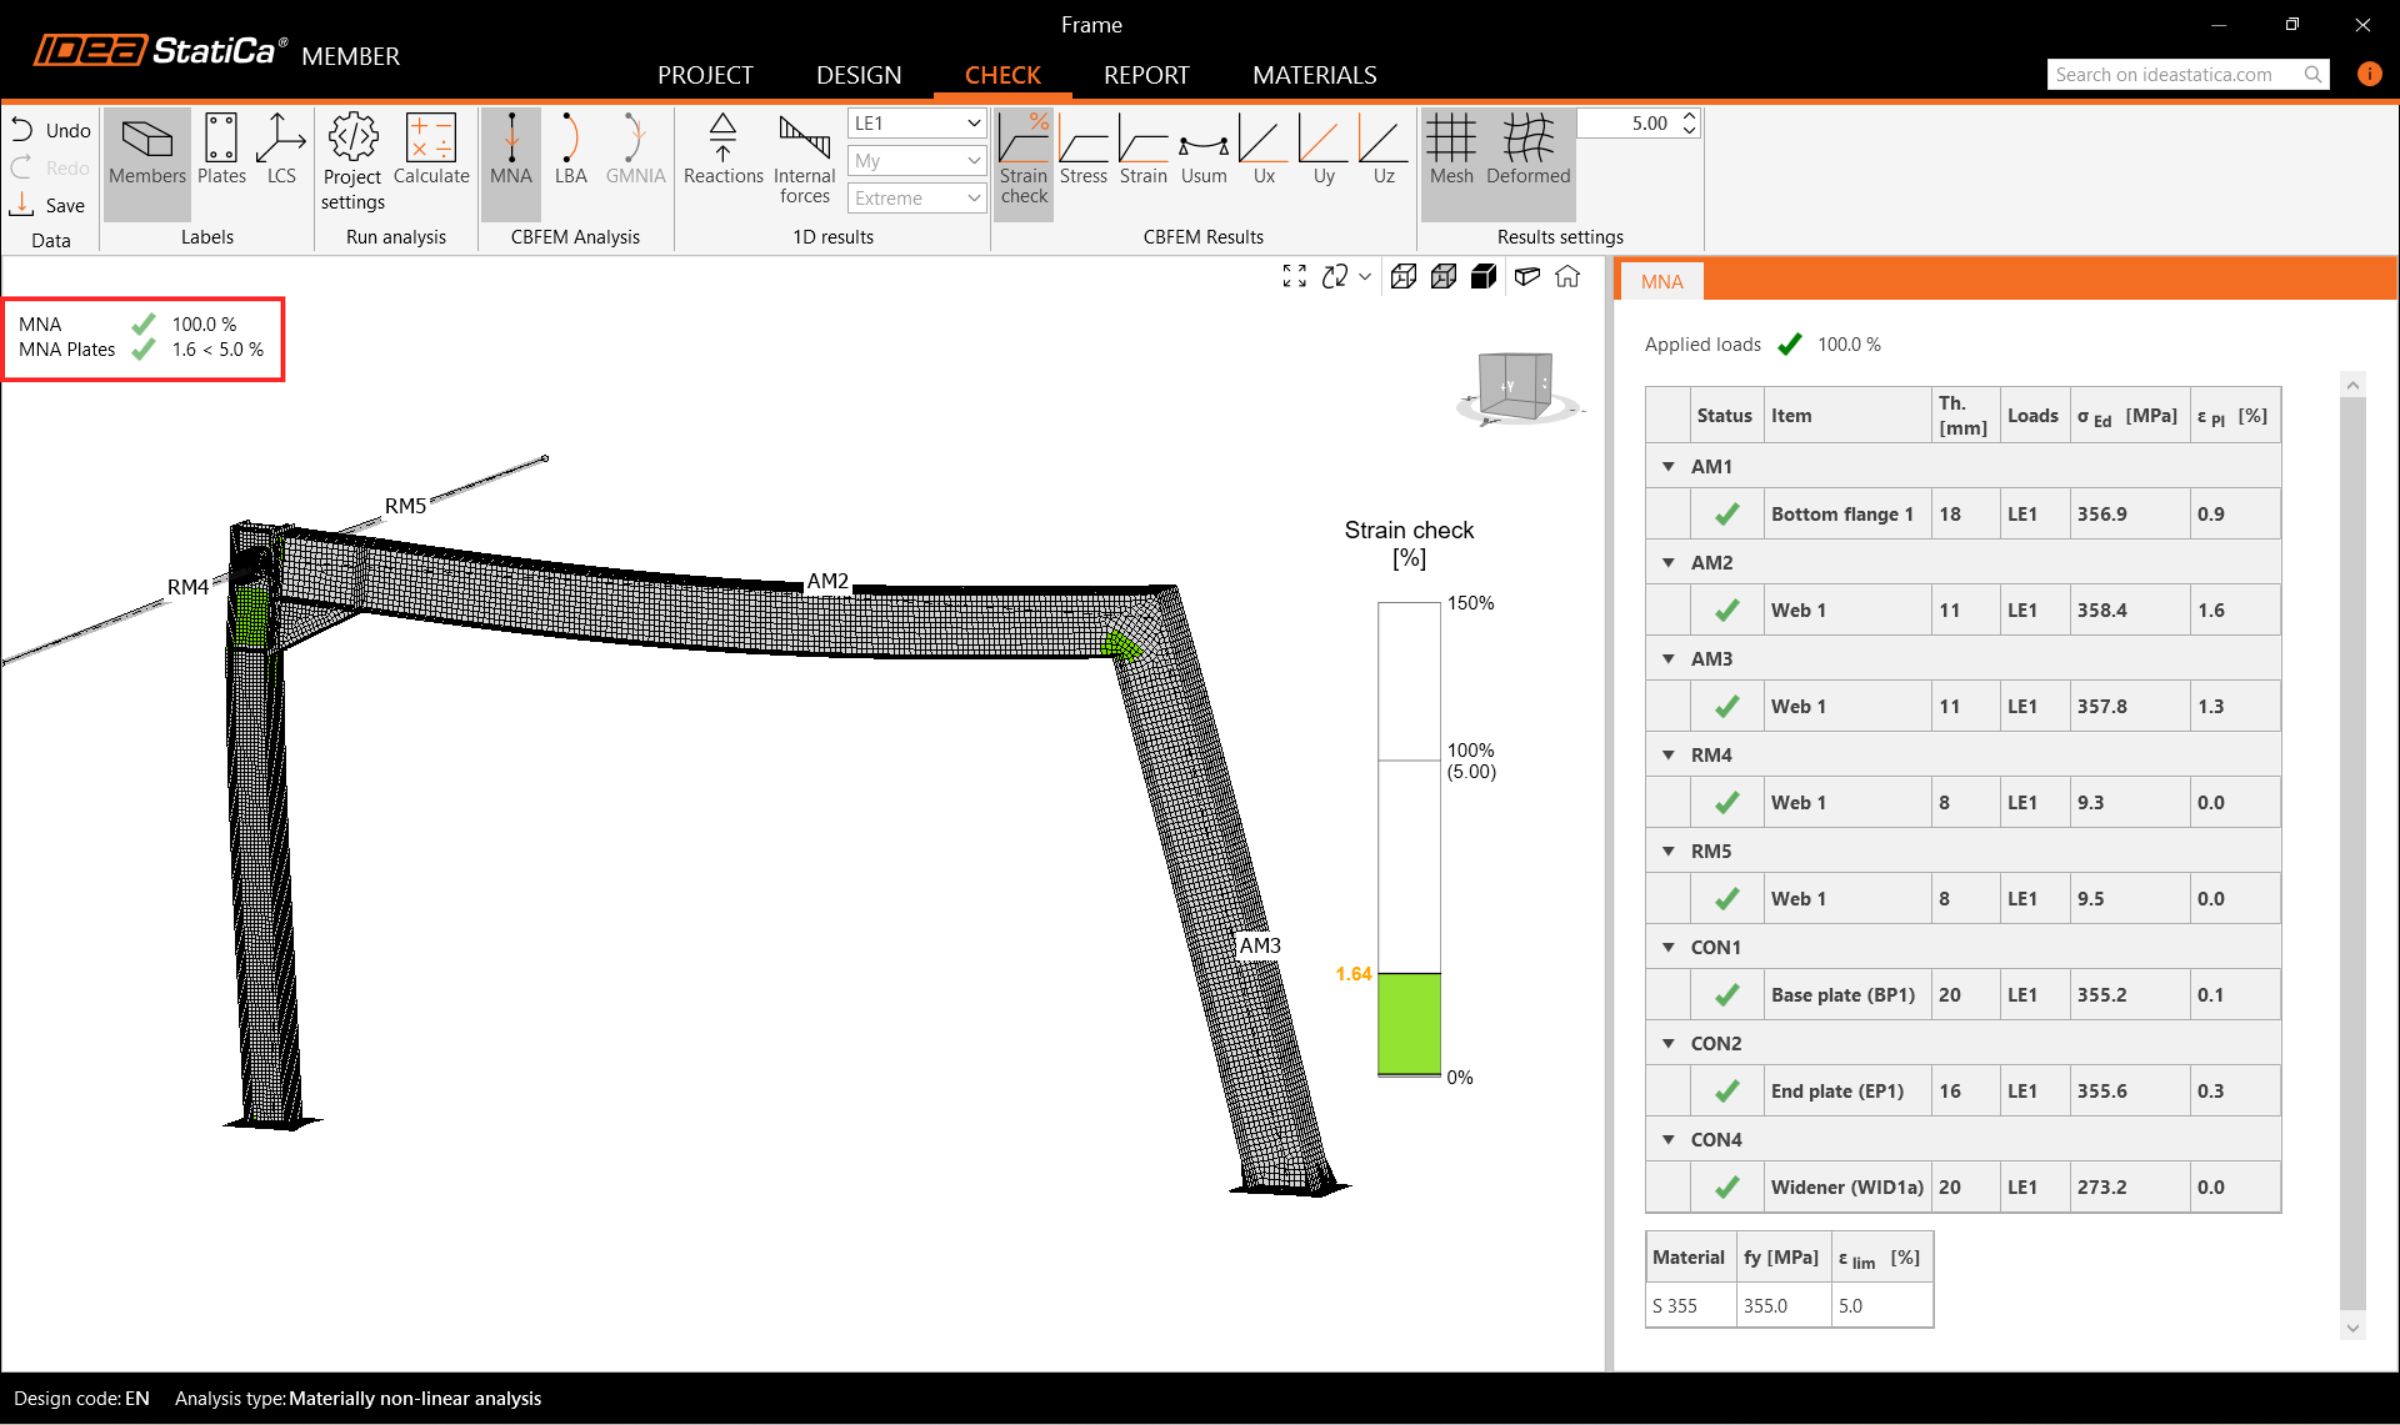
Task: Open the LE1 load case dropdown
Action: click(x=916, y=123)
